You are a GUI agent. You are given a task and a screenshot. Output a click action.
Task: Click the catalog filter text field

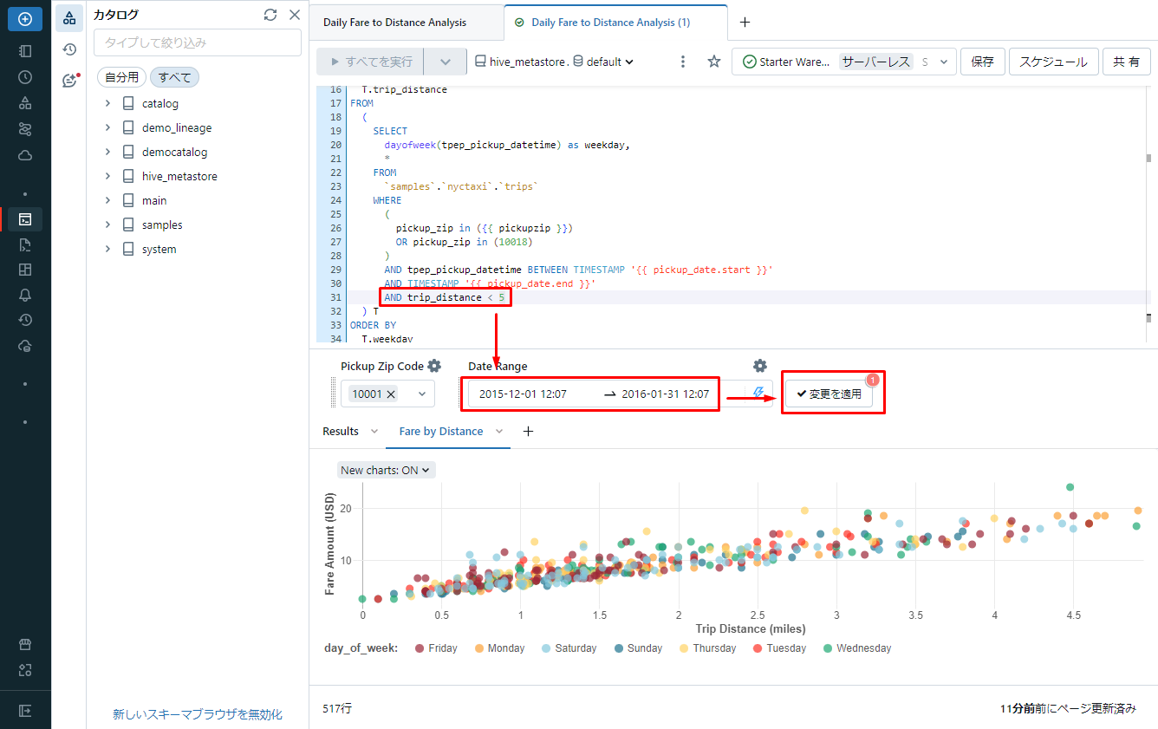click(197, 43)
